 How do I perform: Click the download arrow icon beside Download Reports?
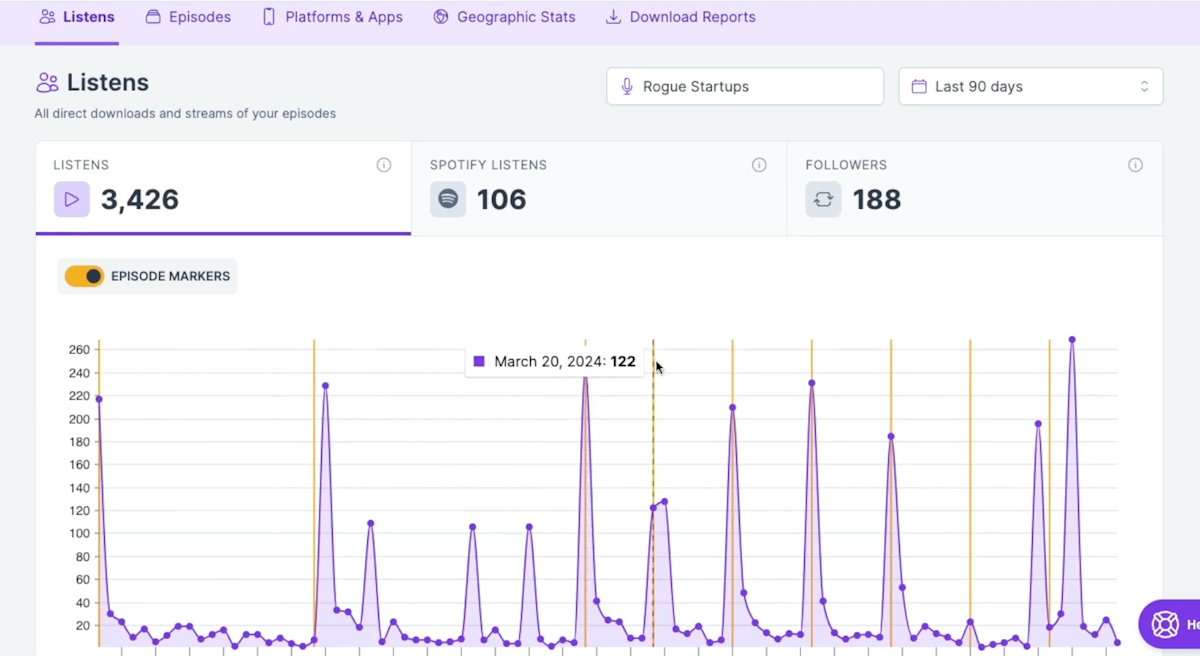tap(613, 17)
